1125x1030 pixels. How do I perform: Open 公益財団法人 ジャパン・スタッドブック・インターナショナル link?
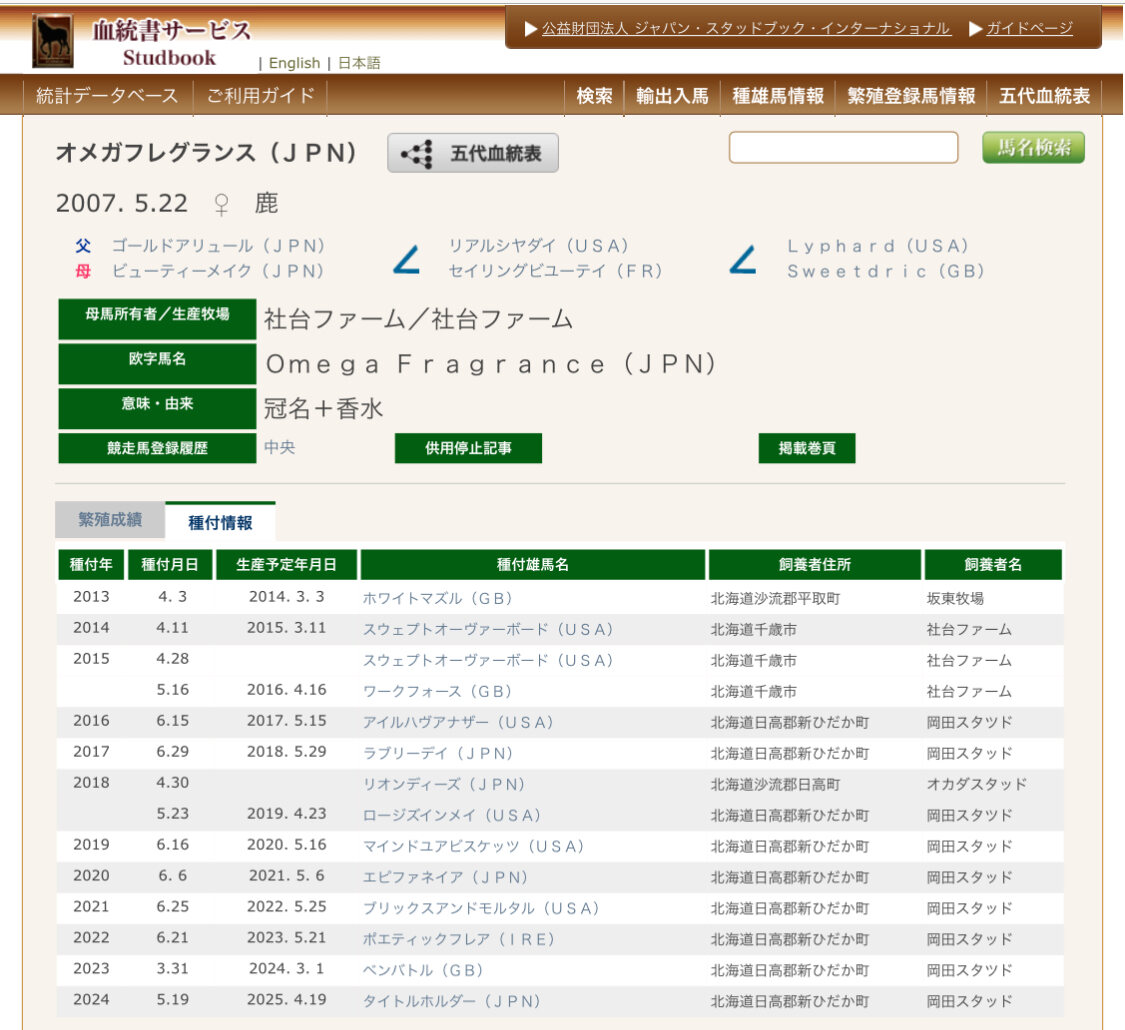pyautogui.click(x=746, y=29)
